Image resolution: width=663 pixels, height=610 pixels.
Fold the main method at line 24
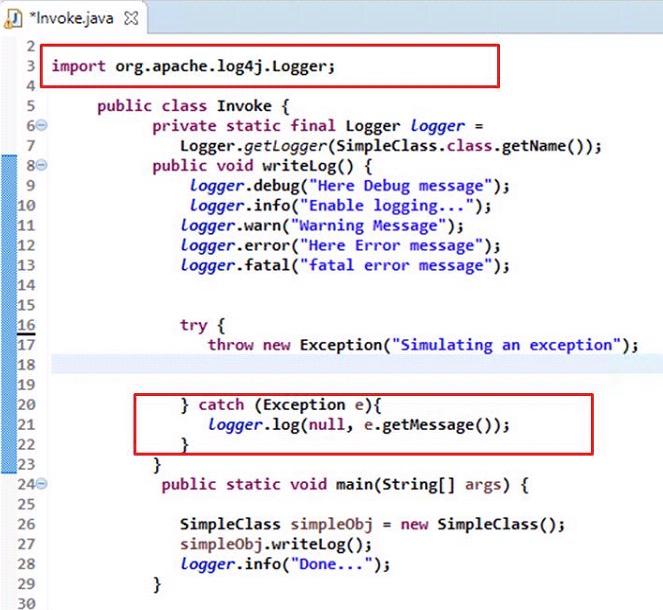click(42, 485)
